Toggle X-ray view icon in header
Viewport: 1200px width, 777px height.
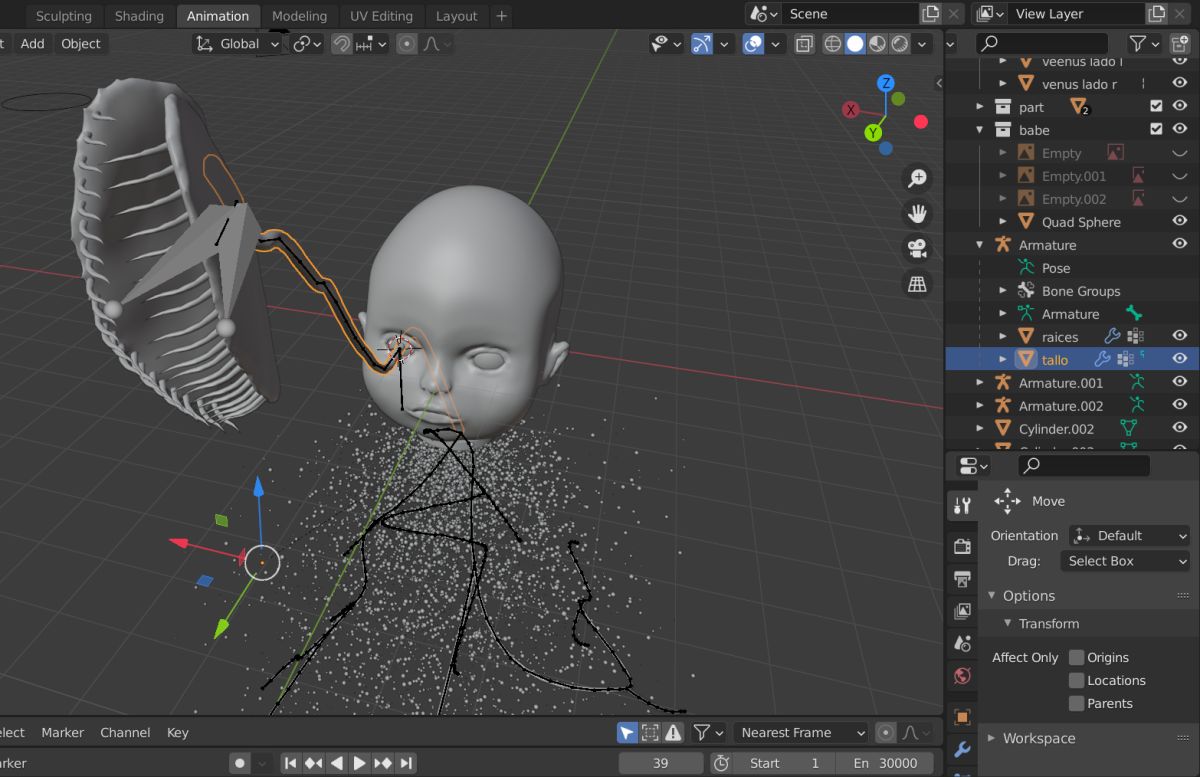pyautogui.click(x=805, y=44)
